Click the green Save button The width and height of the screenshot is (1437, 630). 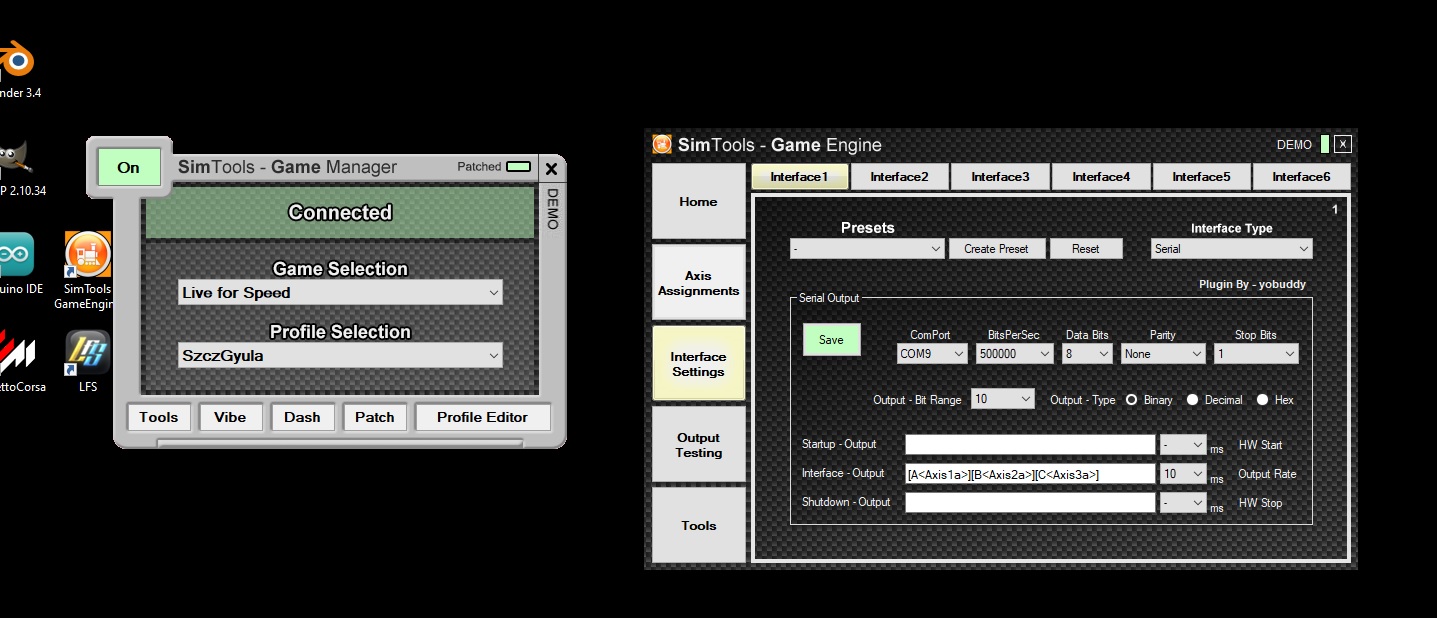(831, 340)
